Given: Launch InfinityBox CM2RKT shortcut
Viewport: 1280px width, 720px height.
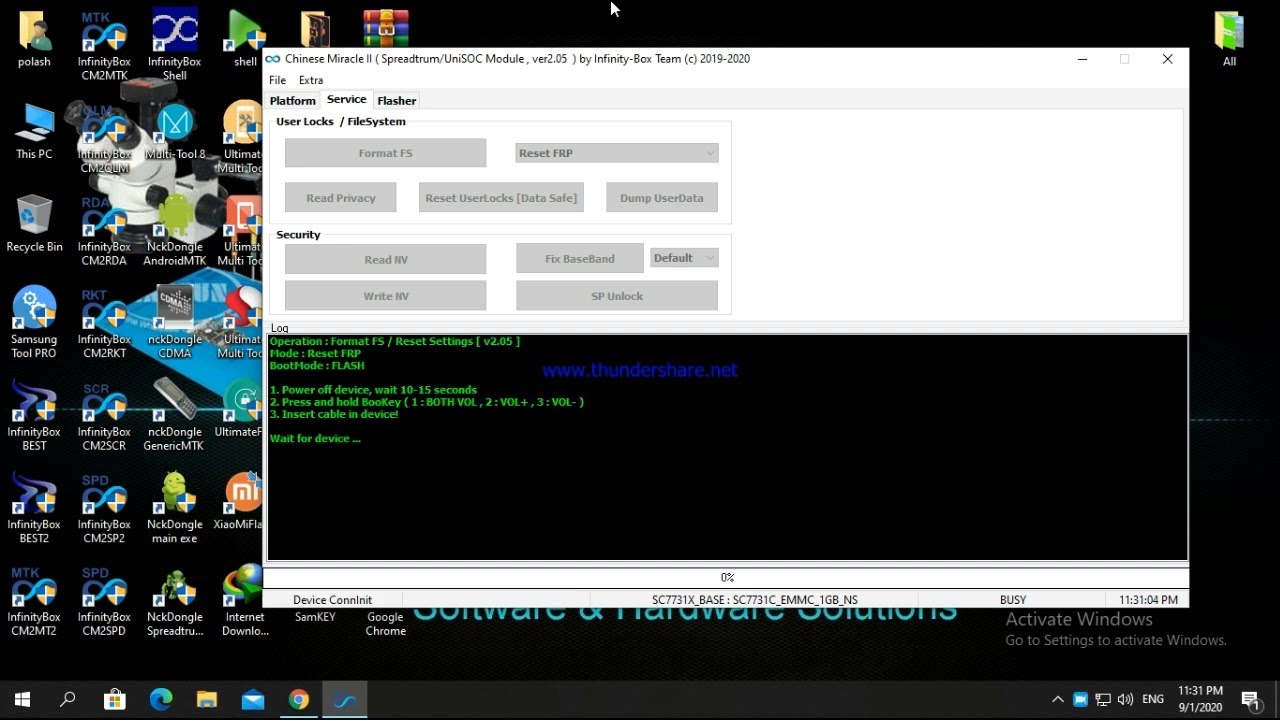Looking at the screenshot, I should (104, 323).
